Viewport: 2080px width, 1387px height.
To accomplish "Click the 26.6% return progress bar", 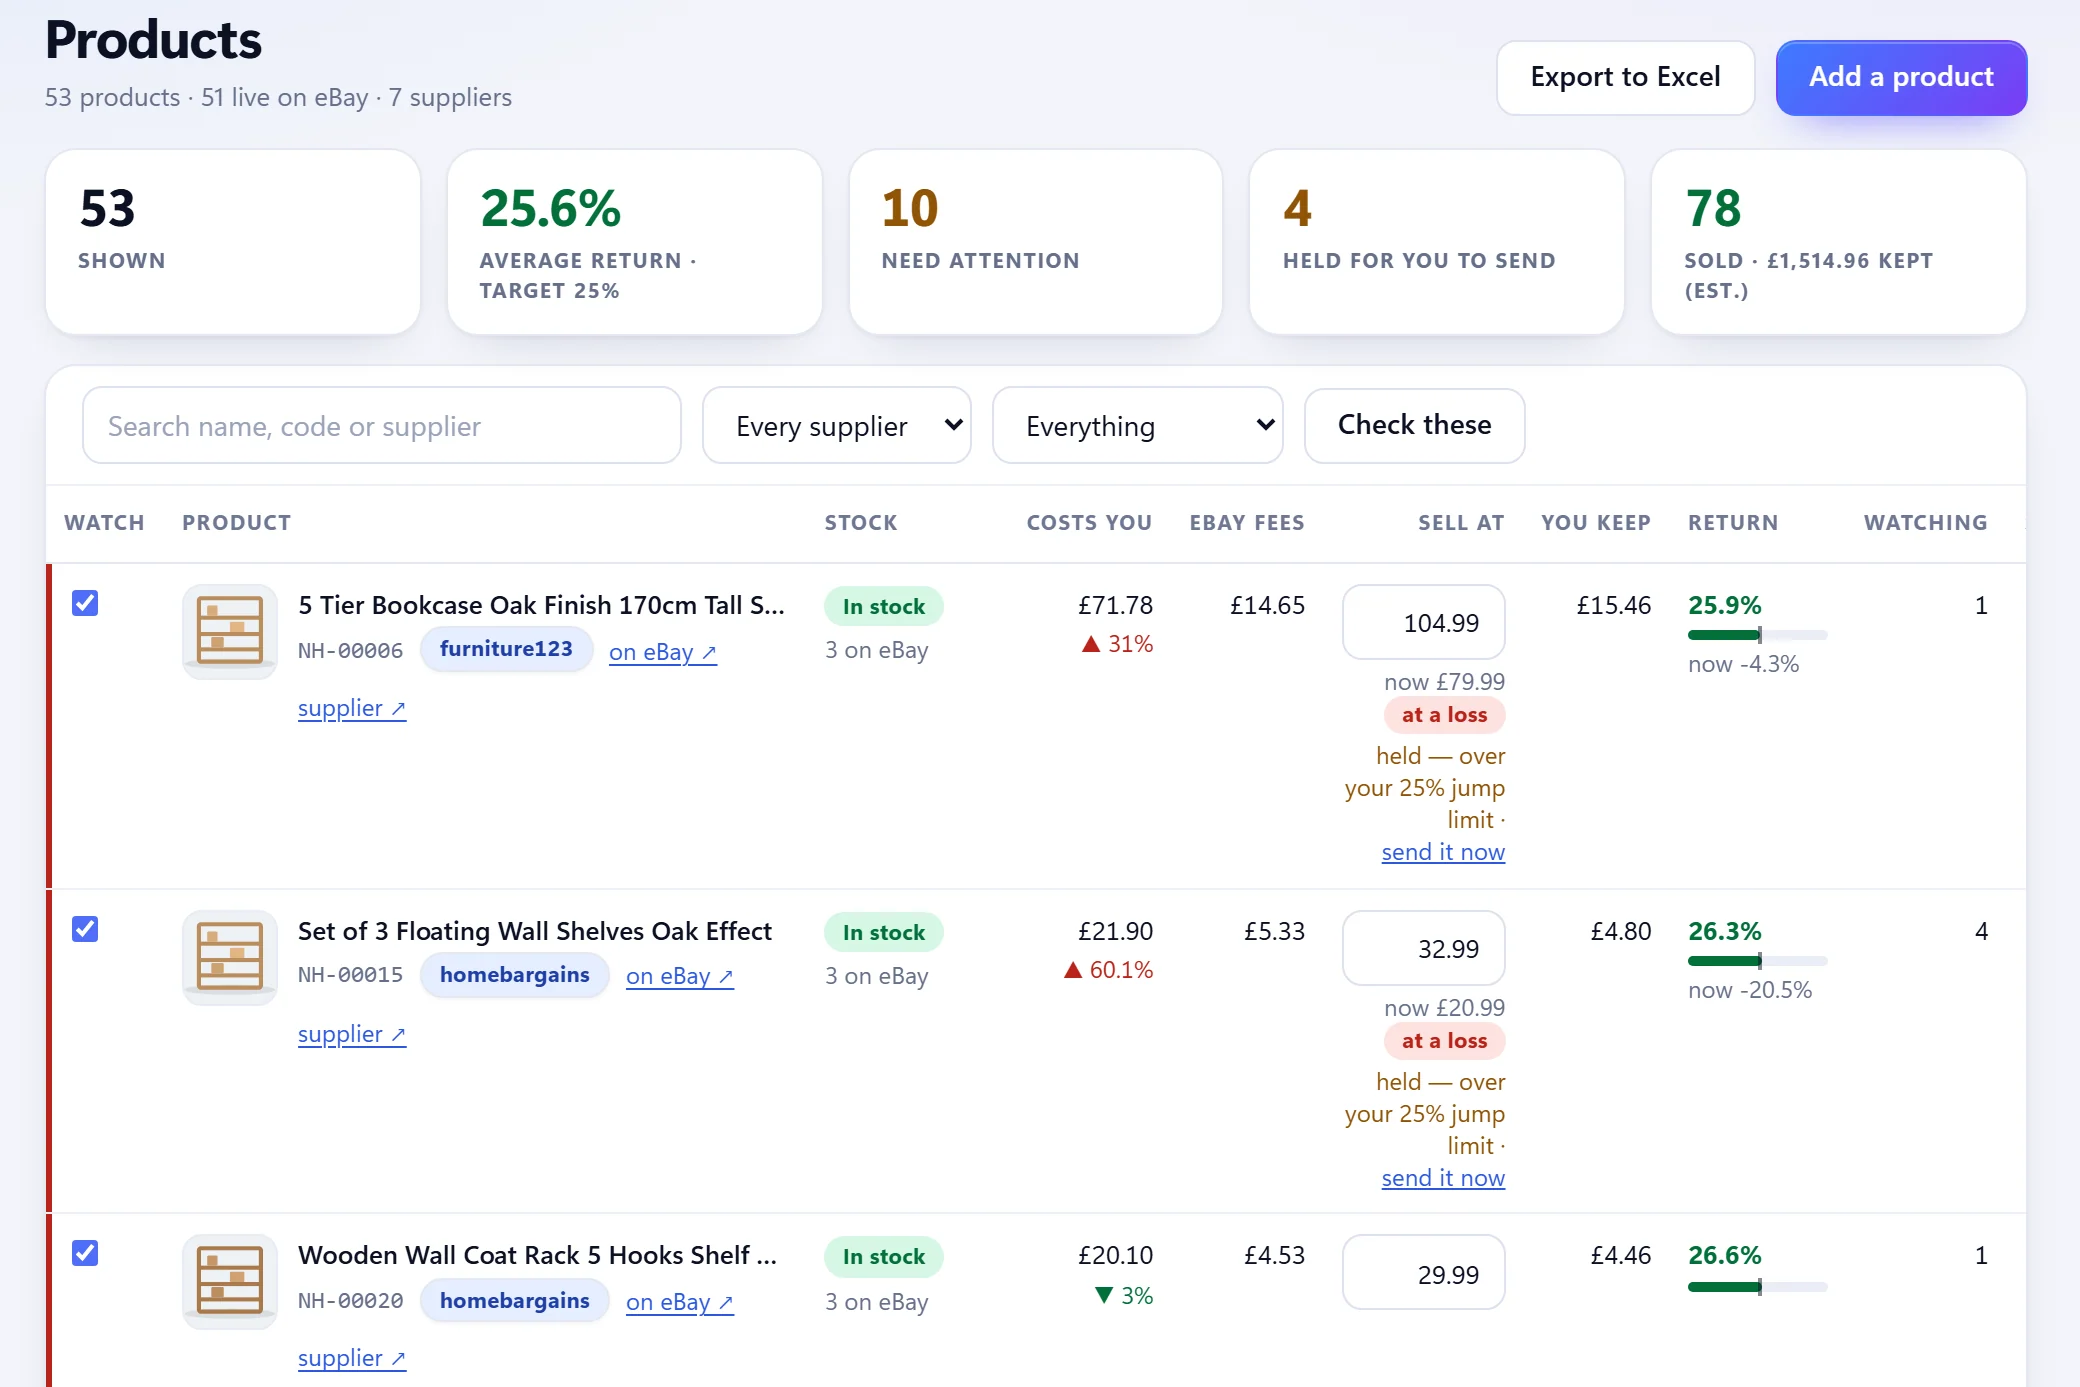I will pos(1757,1287).
